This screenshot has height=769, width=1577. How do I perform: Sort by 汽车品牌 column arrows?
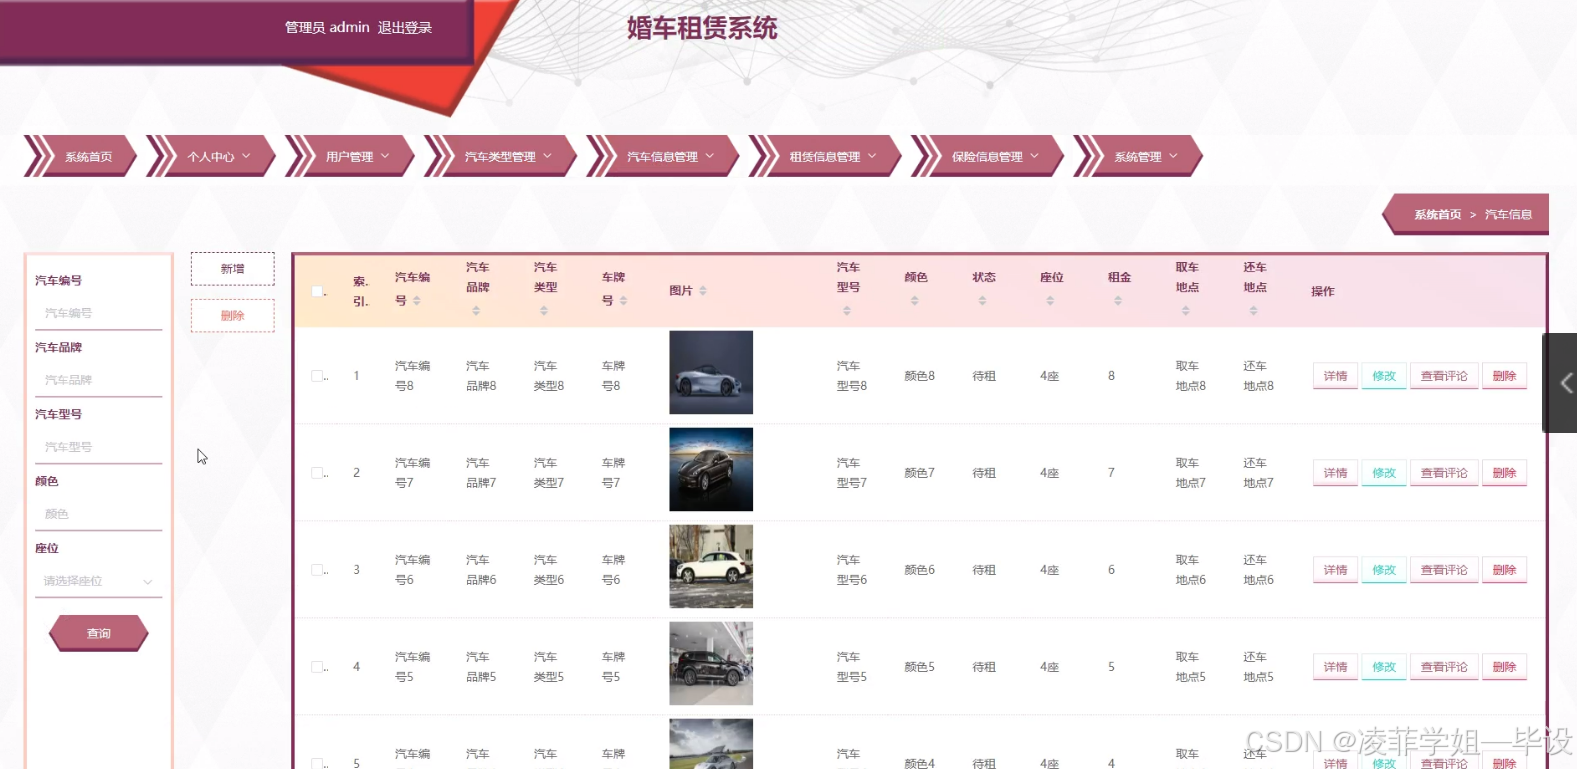tap(476, 311)
